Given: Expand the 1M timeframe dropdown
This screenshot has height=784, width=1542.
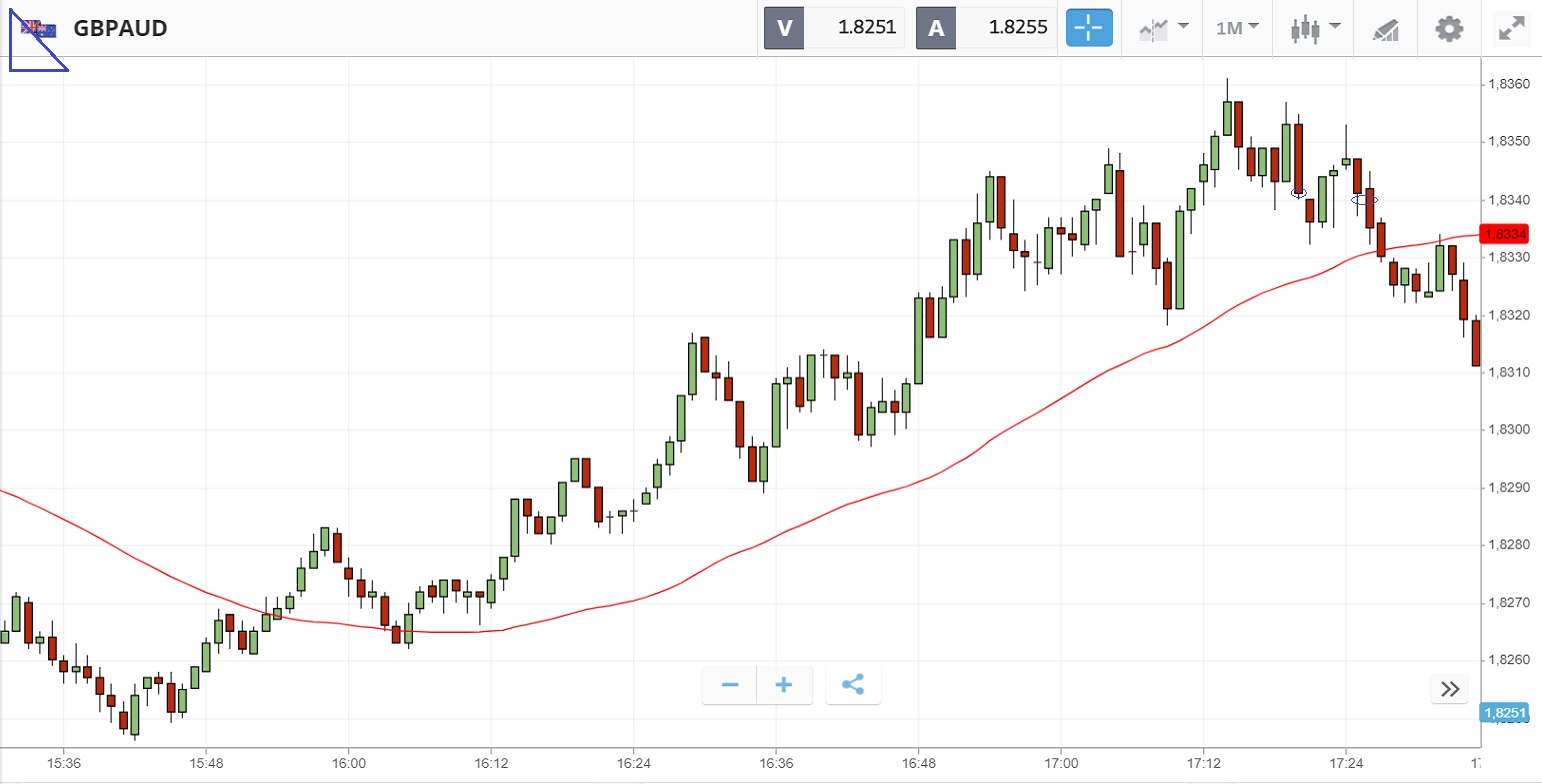Looking at the screenshot, I should [x=1237, y=28].
